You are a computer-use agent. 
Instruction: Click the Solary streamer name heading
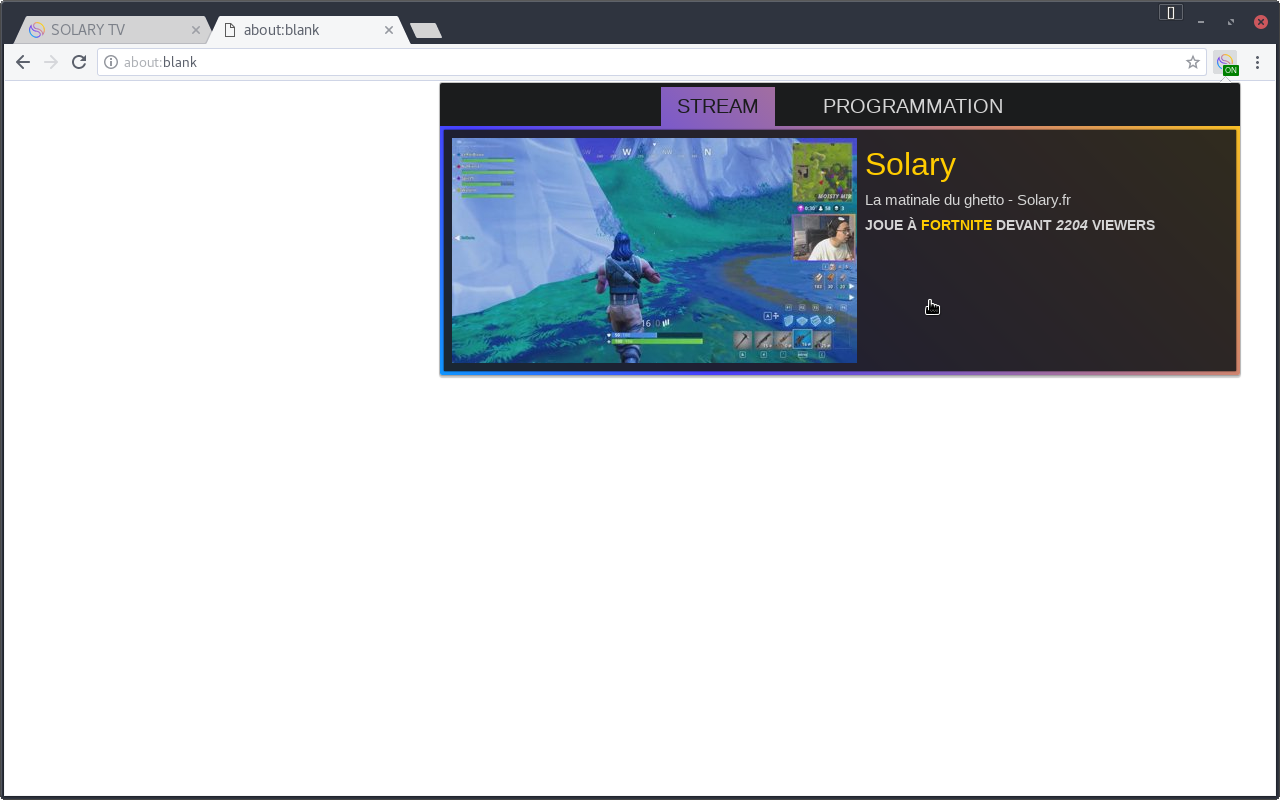910,164
